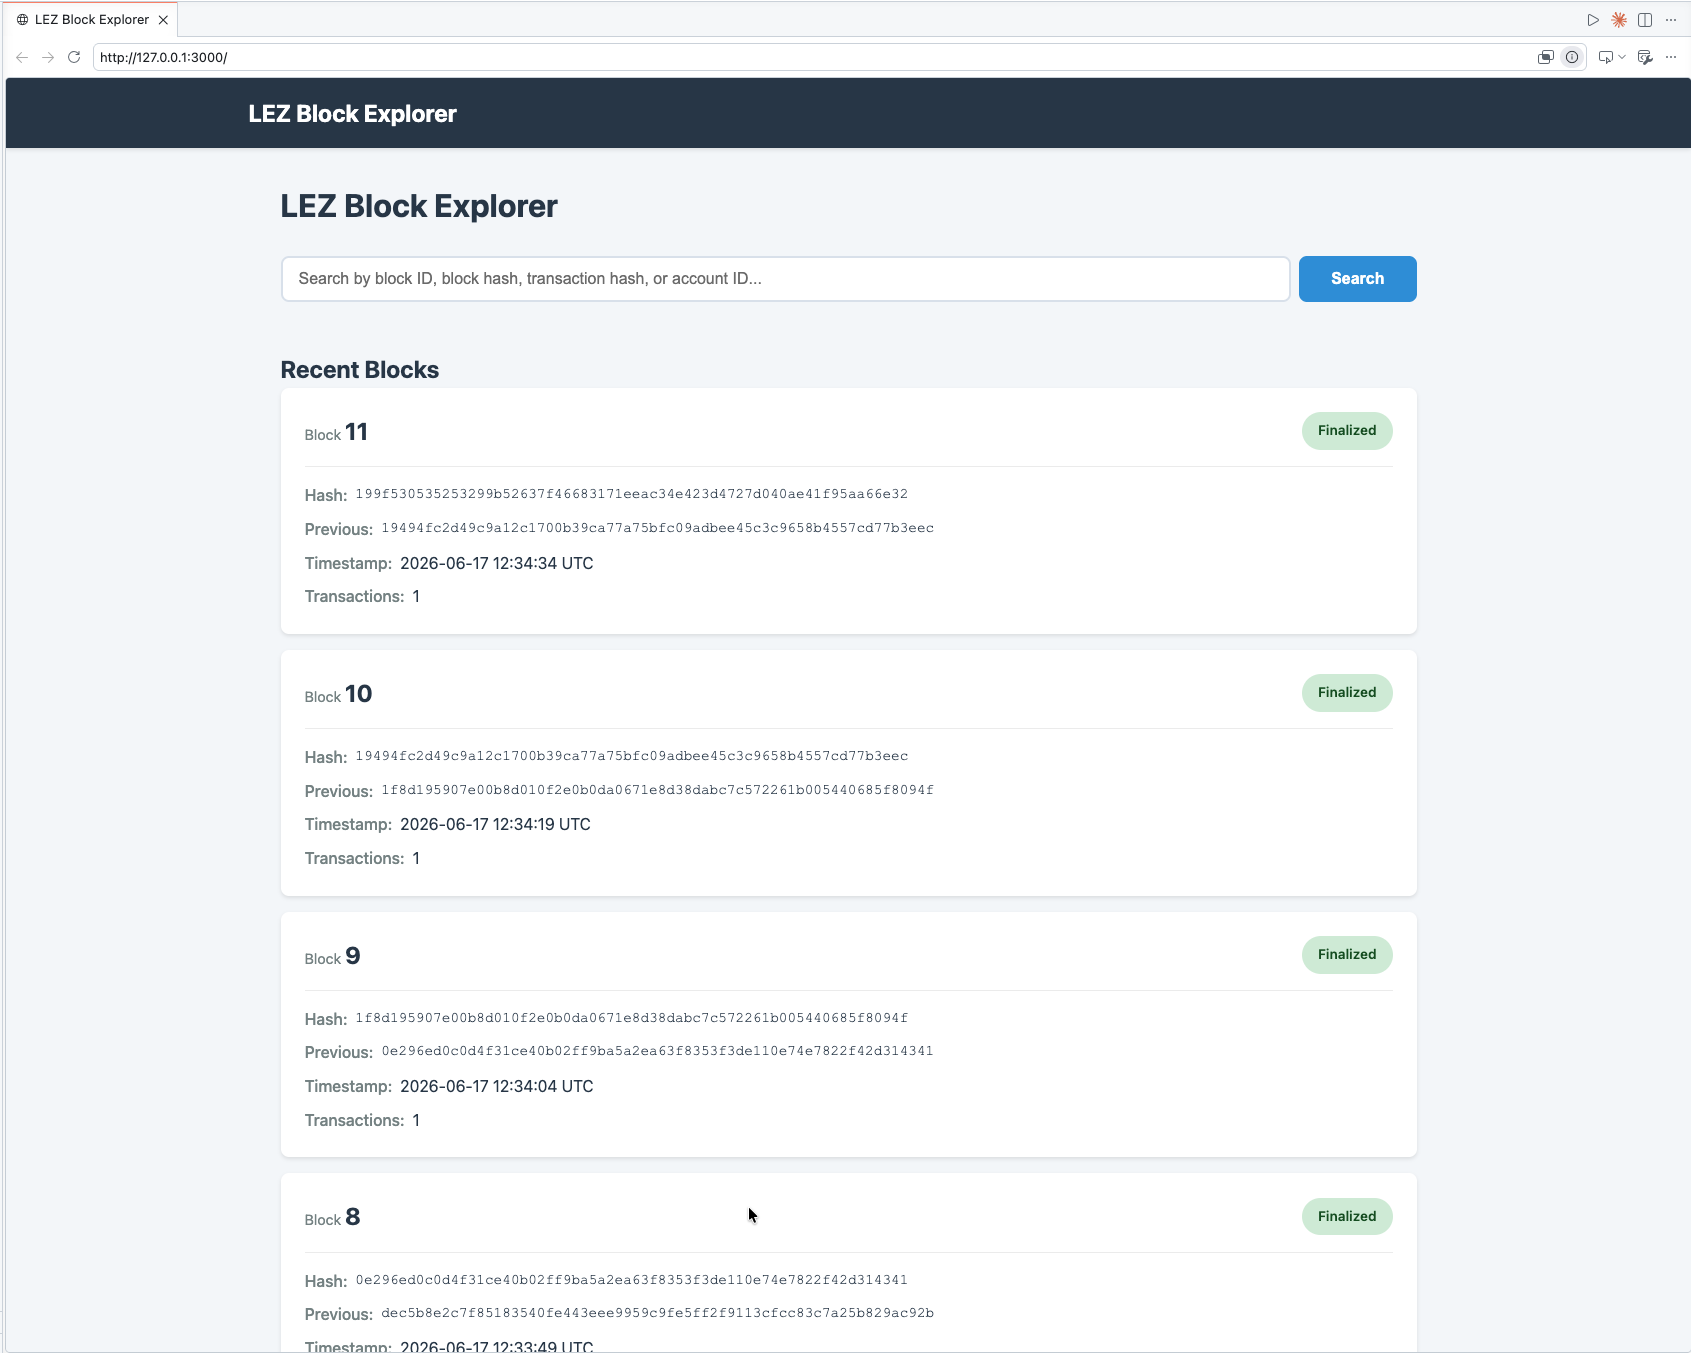The height and width of the screenshot is (1353, 1691).
Task: Open the orange Claude starburst icon
Action: (1619, 20)
